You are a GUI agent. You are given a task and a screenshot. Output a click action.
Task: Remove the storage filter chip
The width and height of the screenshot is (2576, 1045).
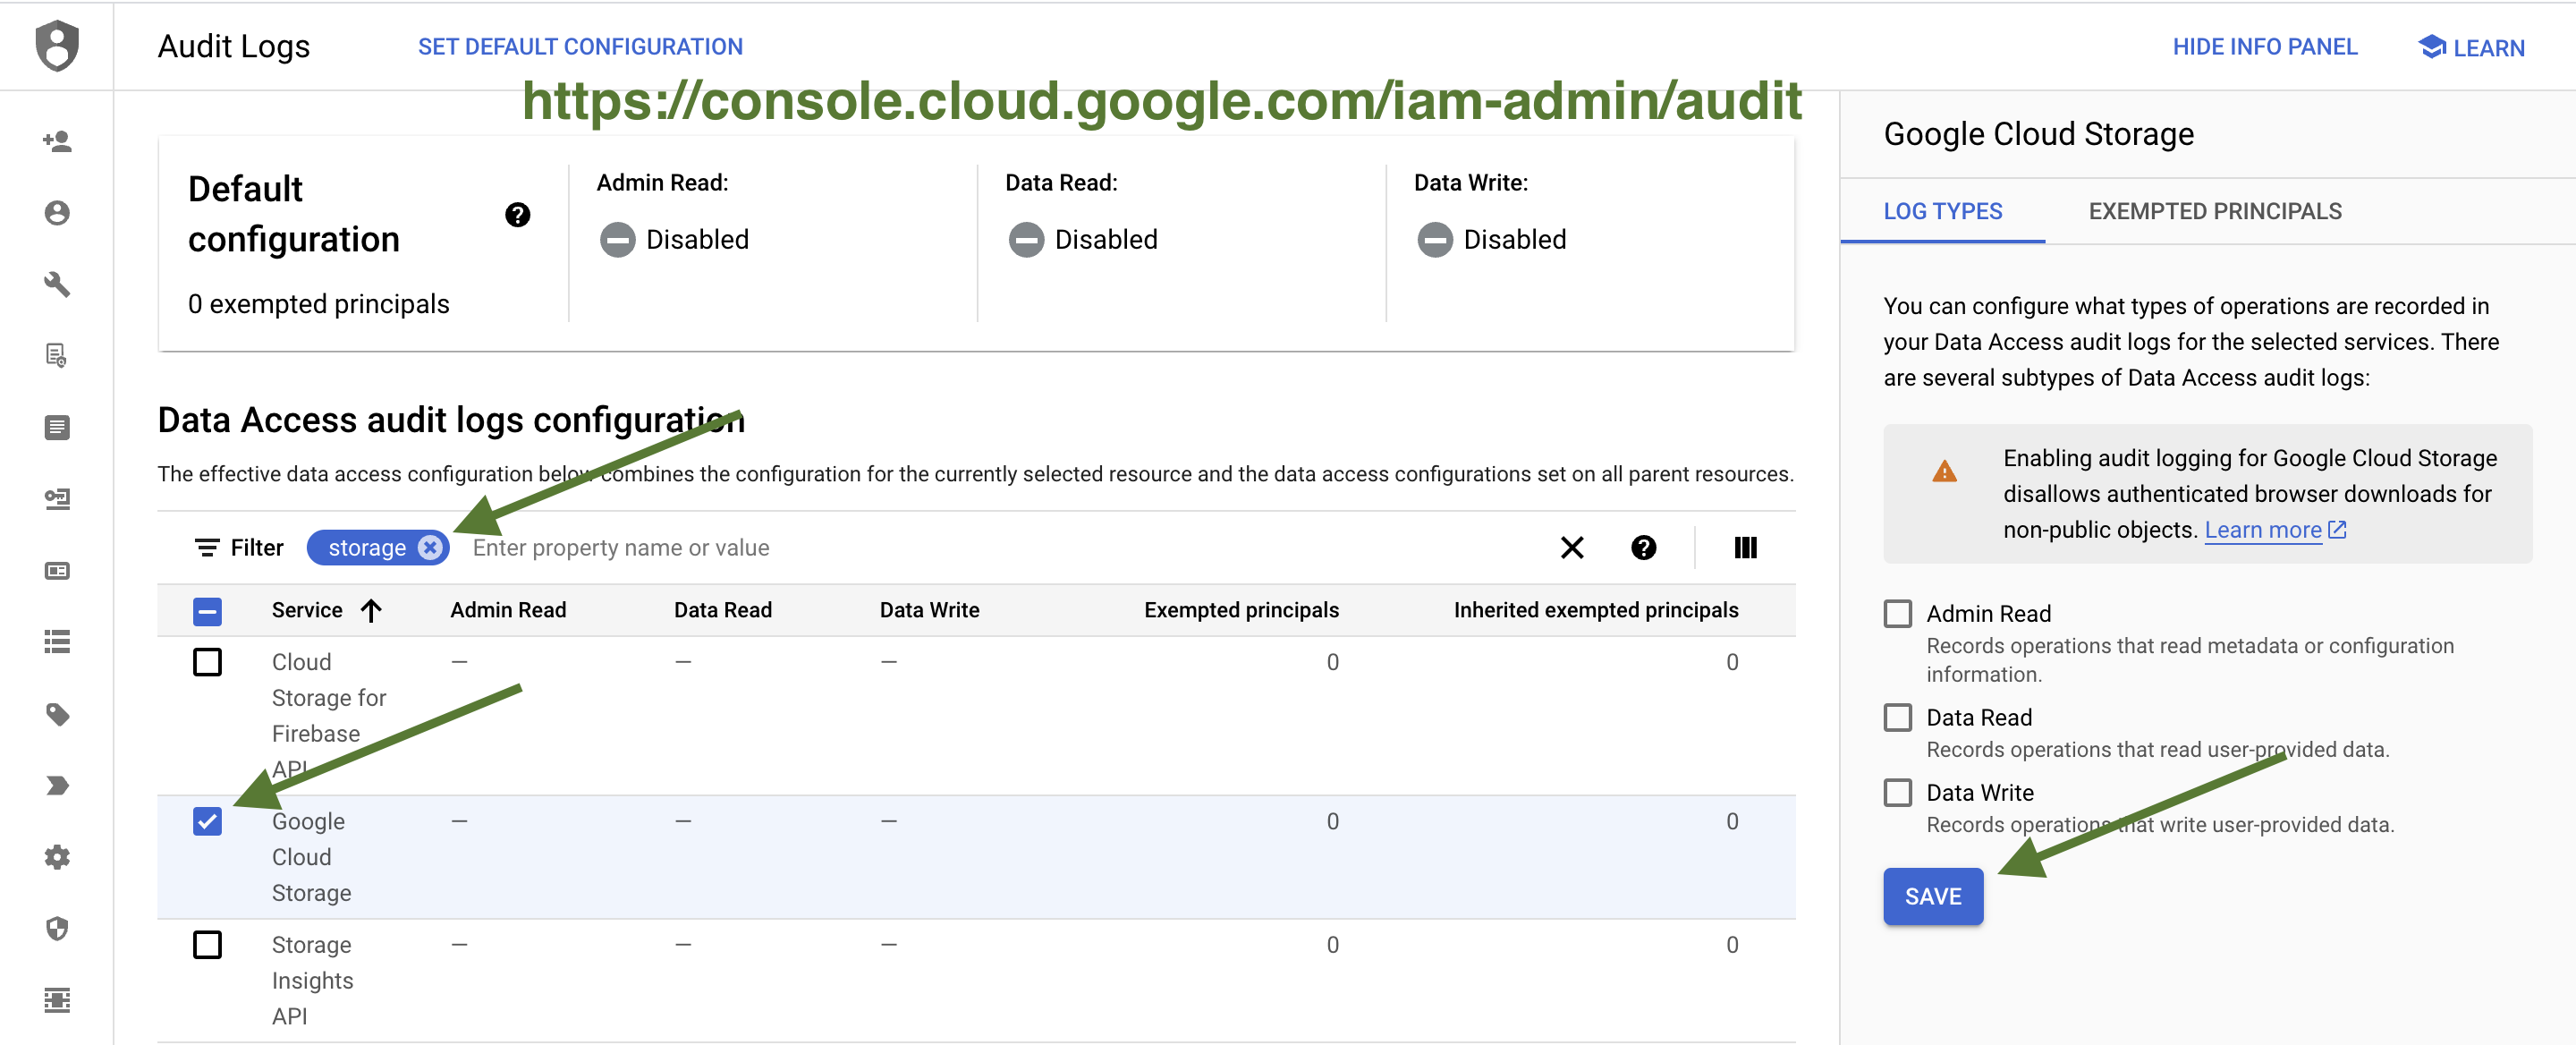click(430, 548)
